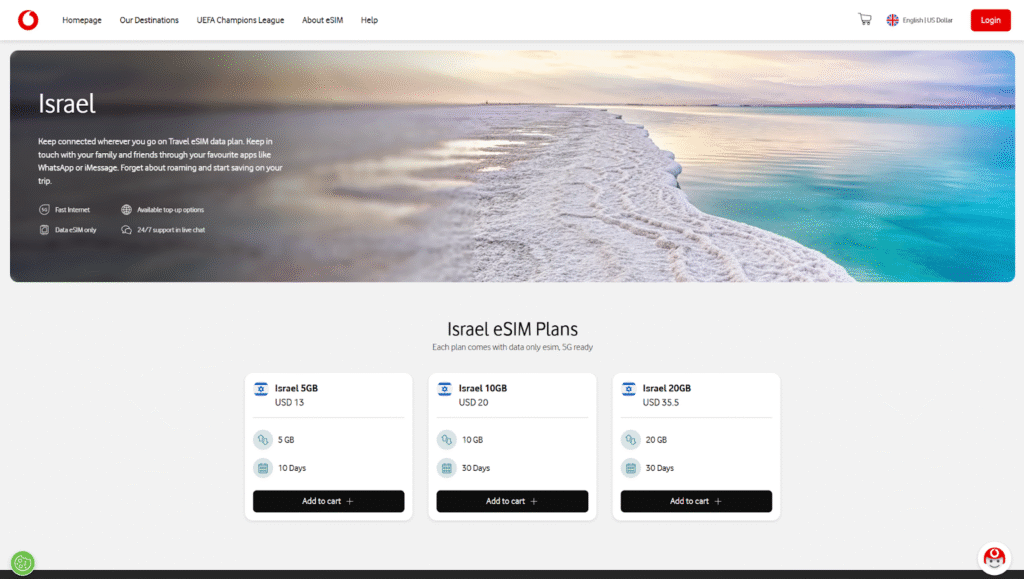Open the live chat widget in bottom-right corner
Screen dimensions: 1024x579
(994, 557)
